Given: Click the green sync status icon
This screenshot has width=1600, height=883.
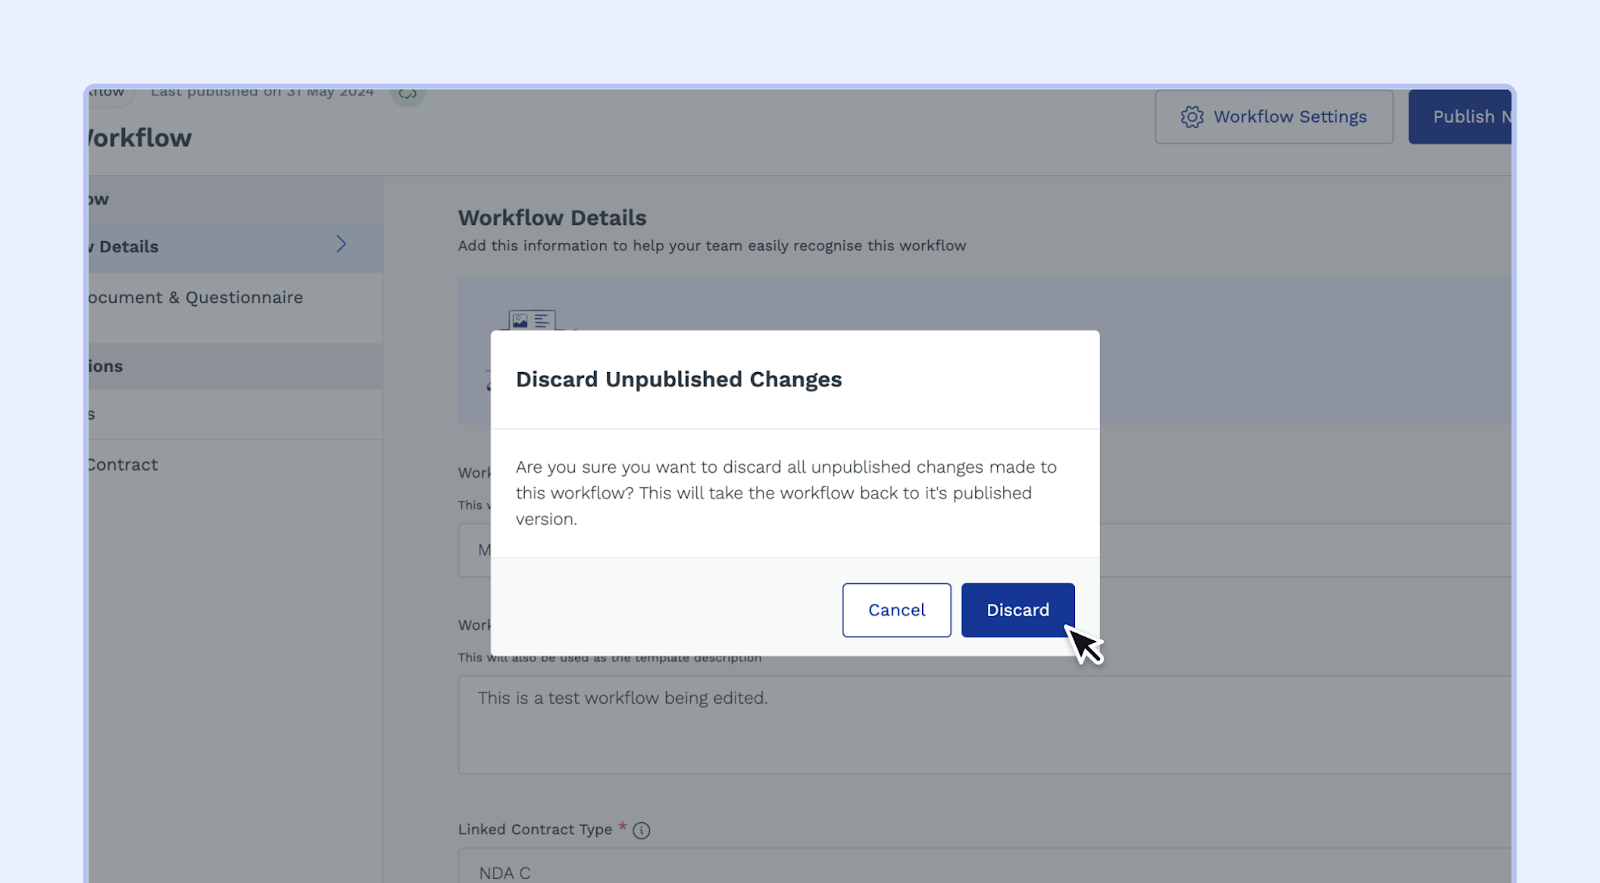Looking at the screenshot, I should (x=407, y=94).
